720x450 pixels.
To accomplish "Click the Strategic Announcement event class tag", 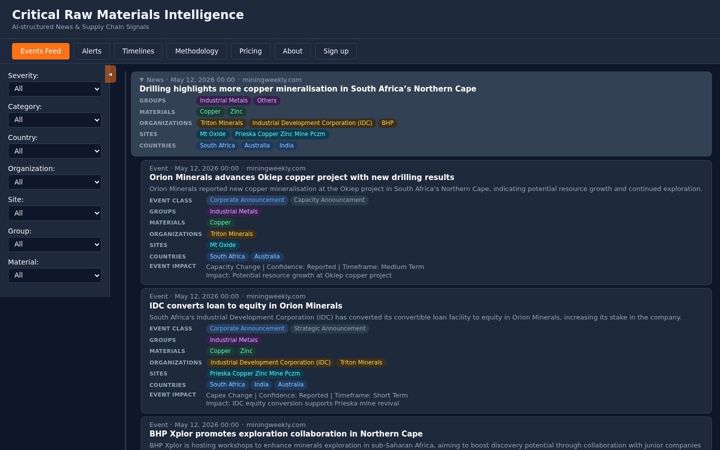I will click(330, 329).
